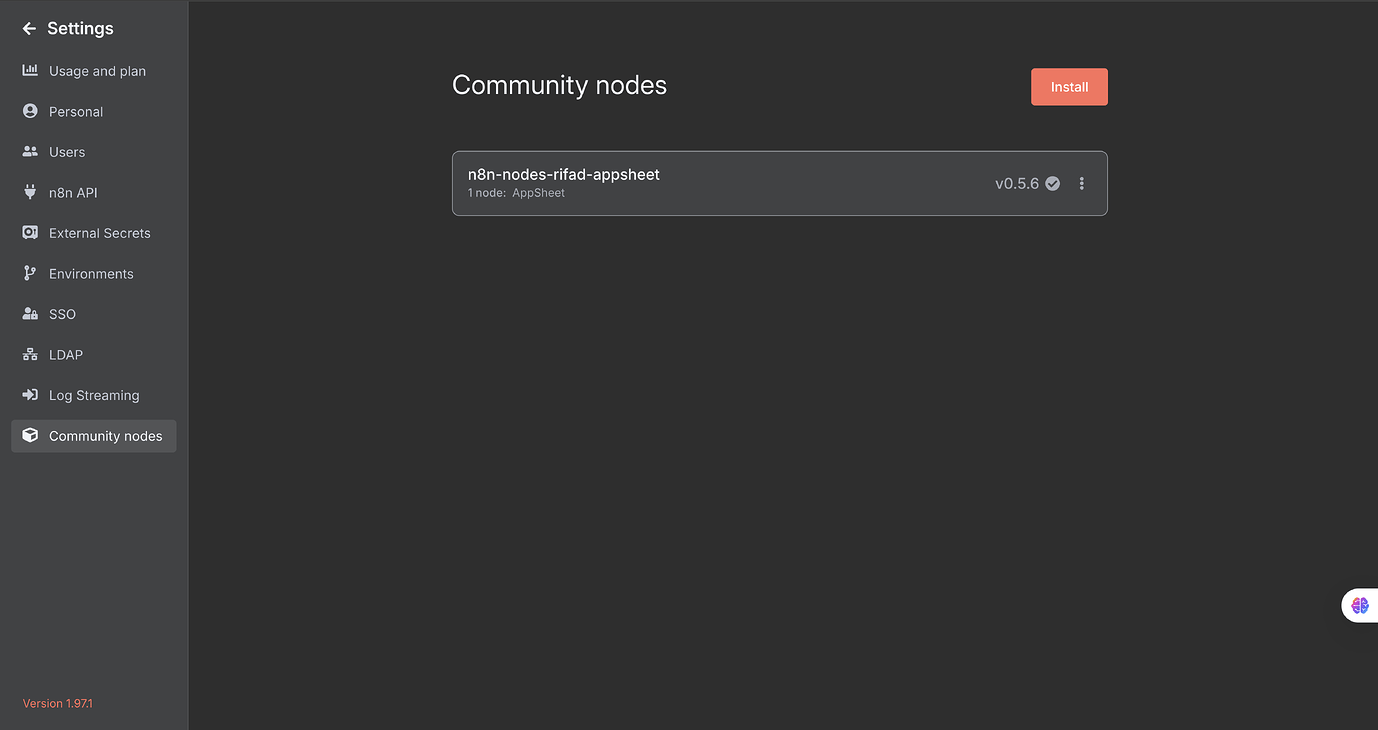Open the SSO settings entry
The width and height of the screenshot is (1378, 730).
click(62, 313)
